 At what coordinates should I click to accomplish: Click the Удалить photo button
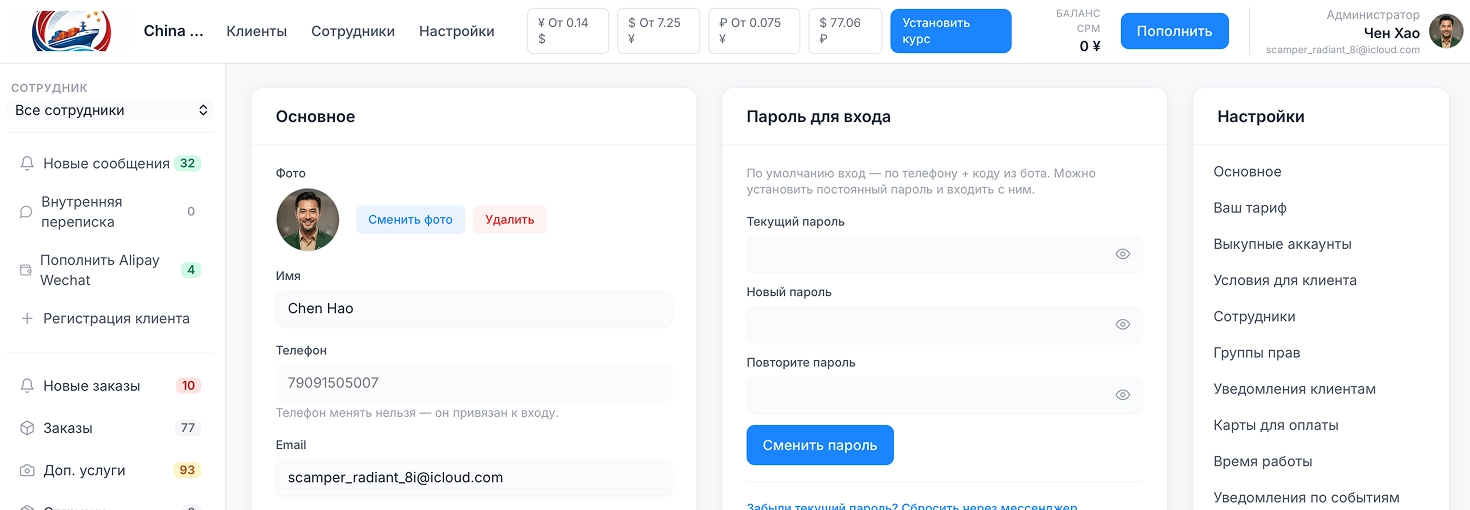tap(510, 219)
